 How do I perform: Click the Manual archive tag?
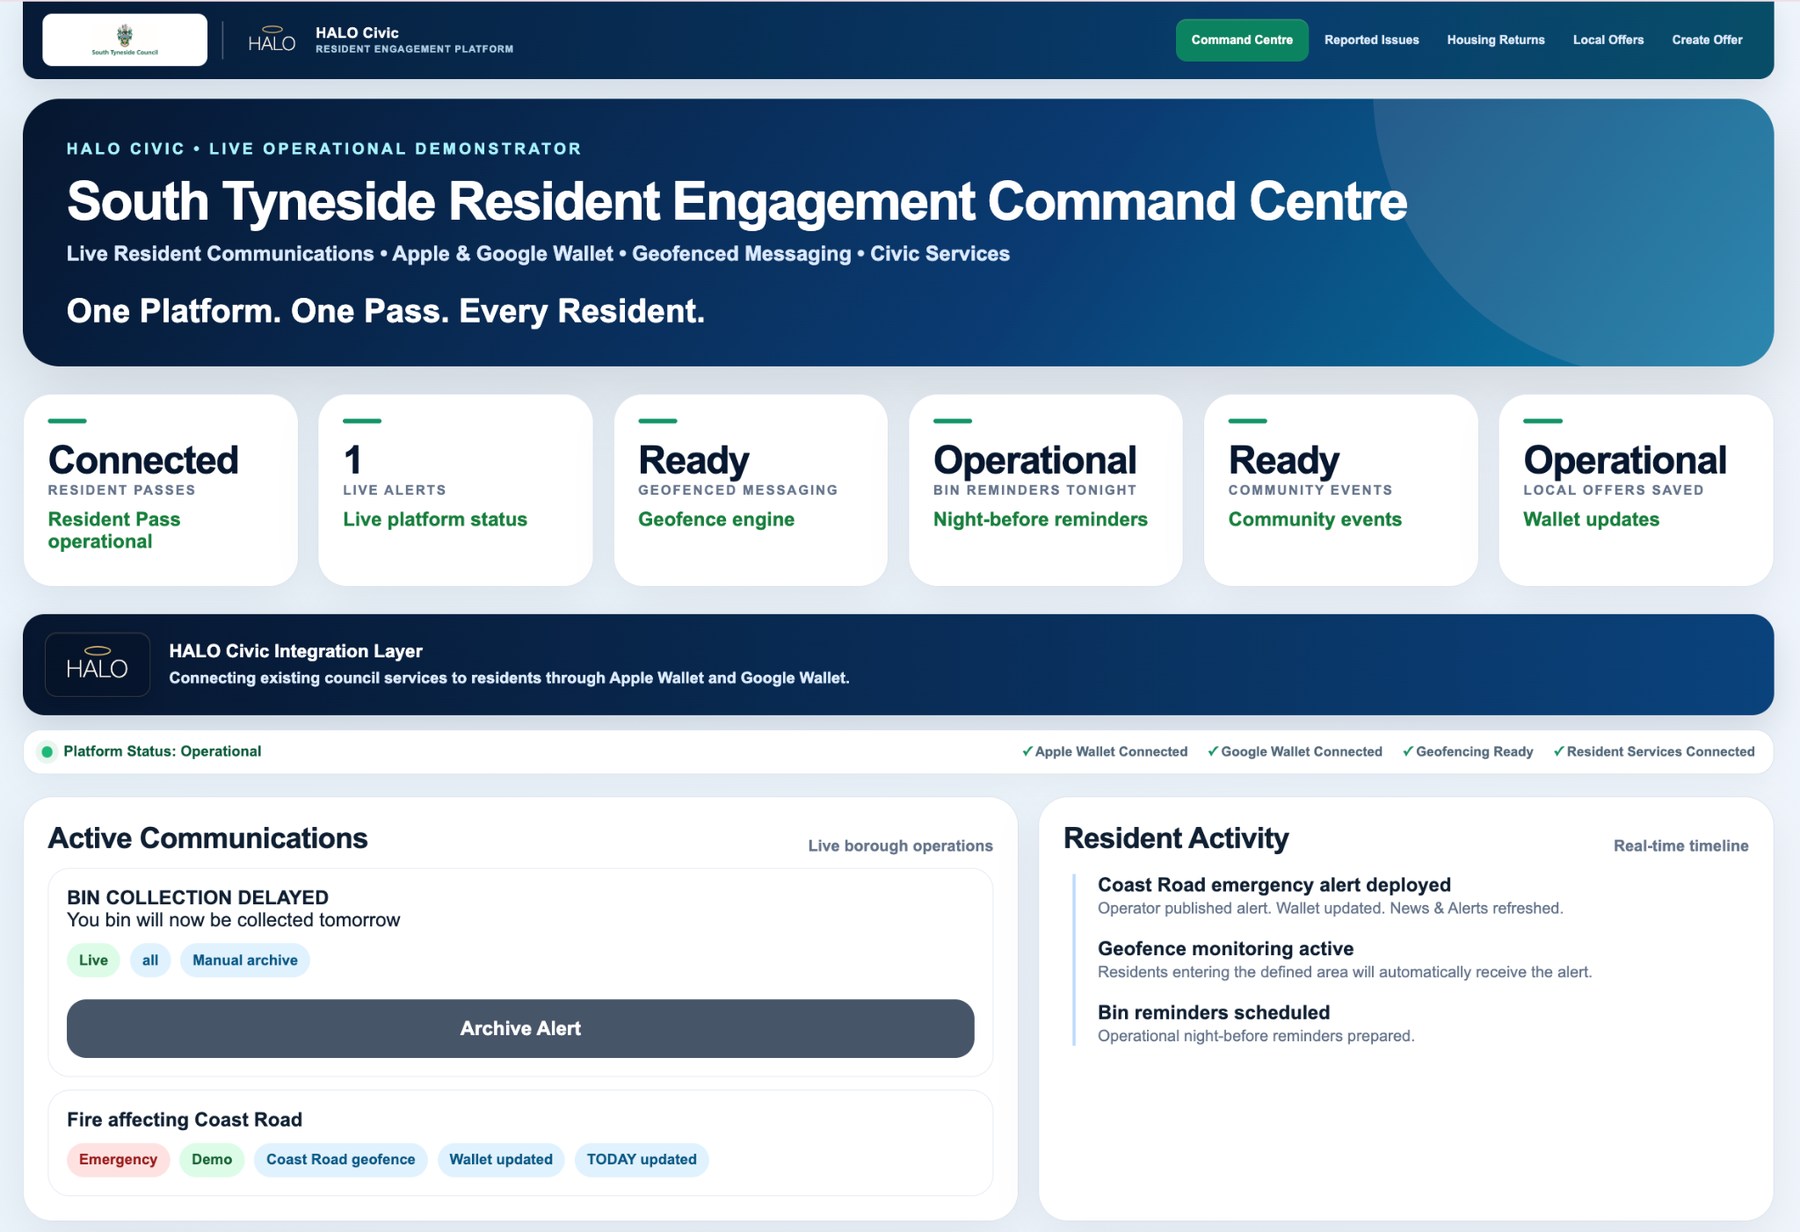(x=245, y=960)
